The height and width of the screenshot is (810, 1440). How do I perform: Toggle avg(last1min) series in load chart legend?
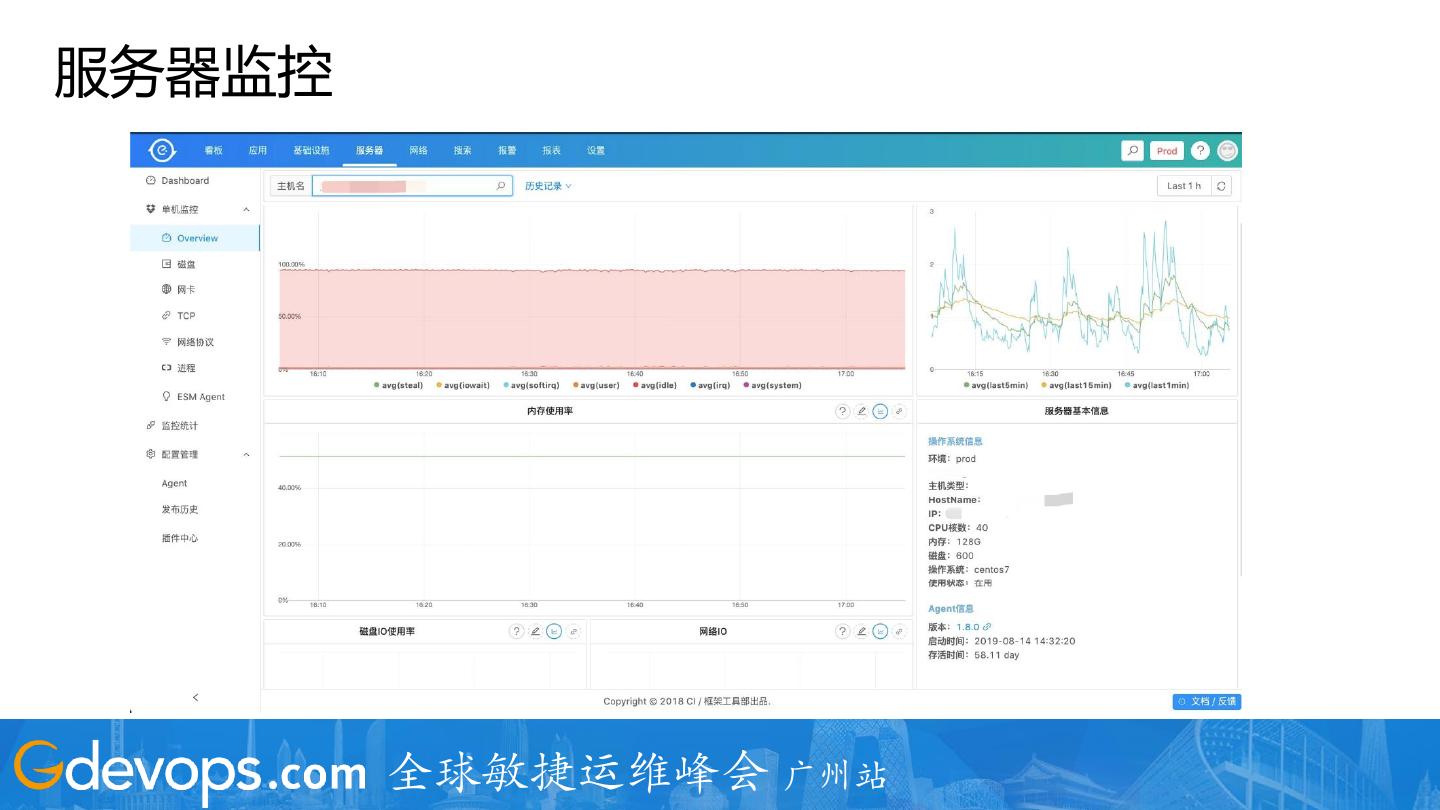(1156, 386)
